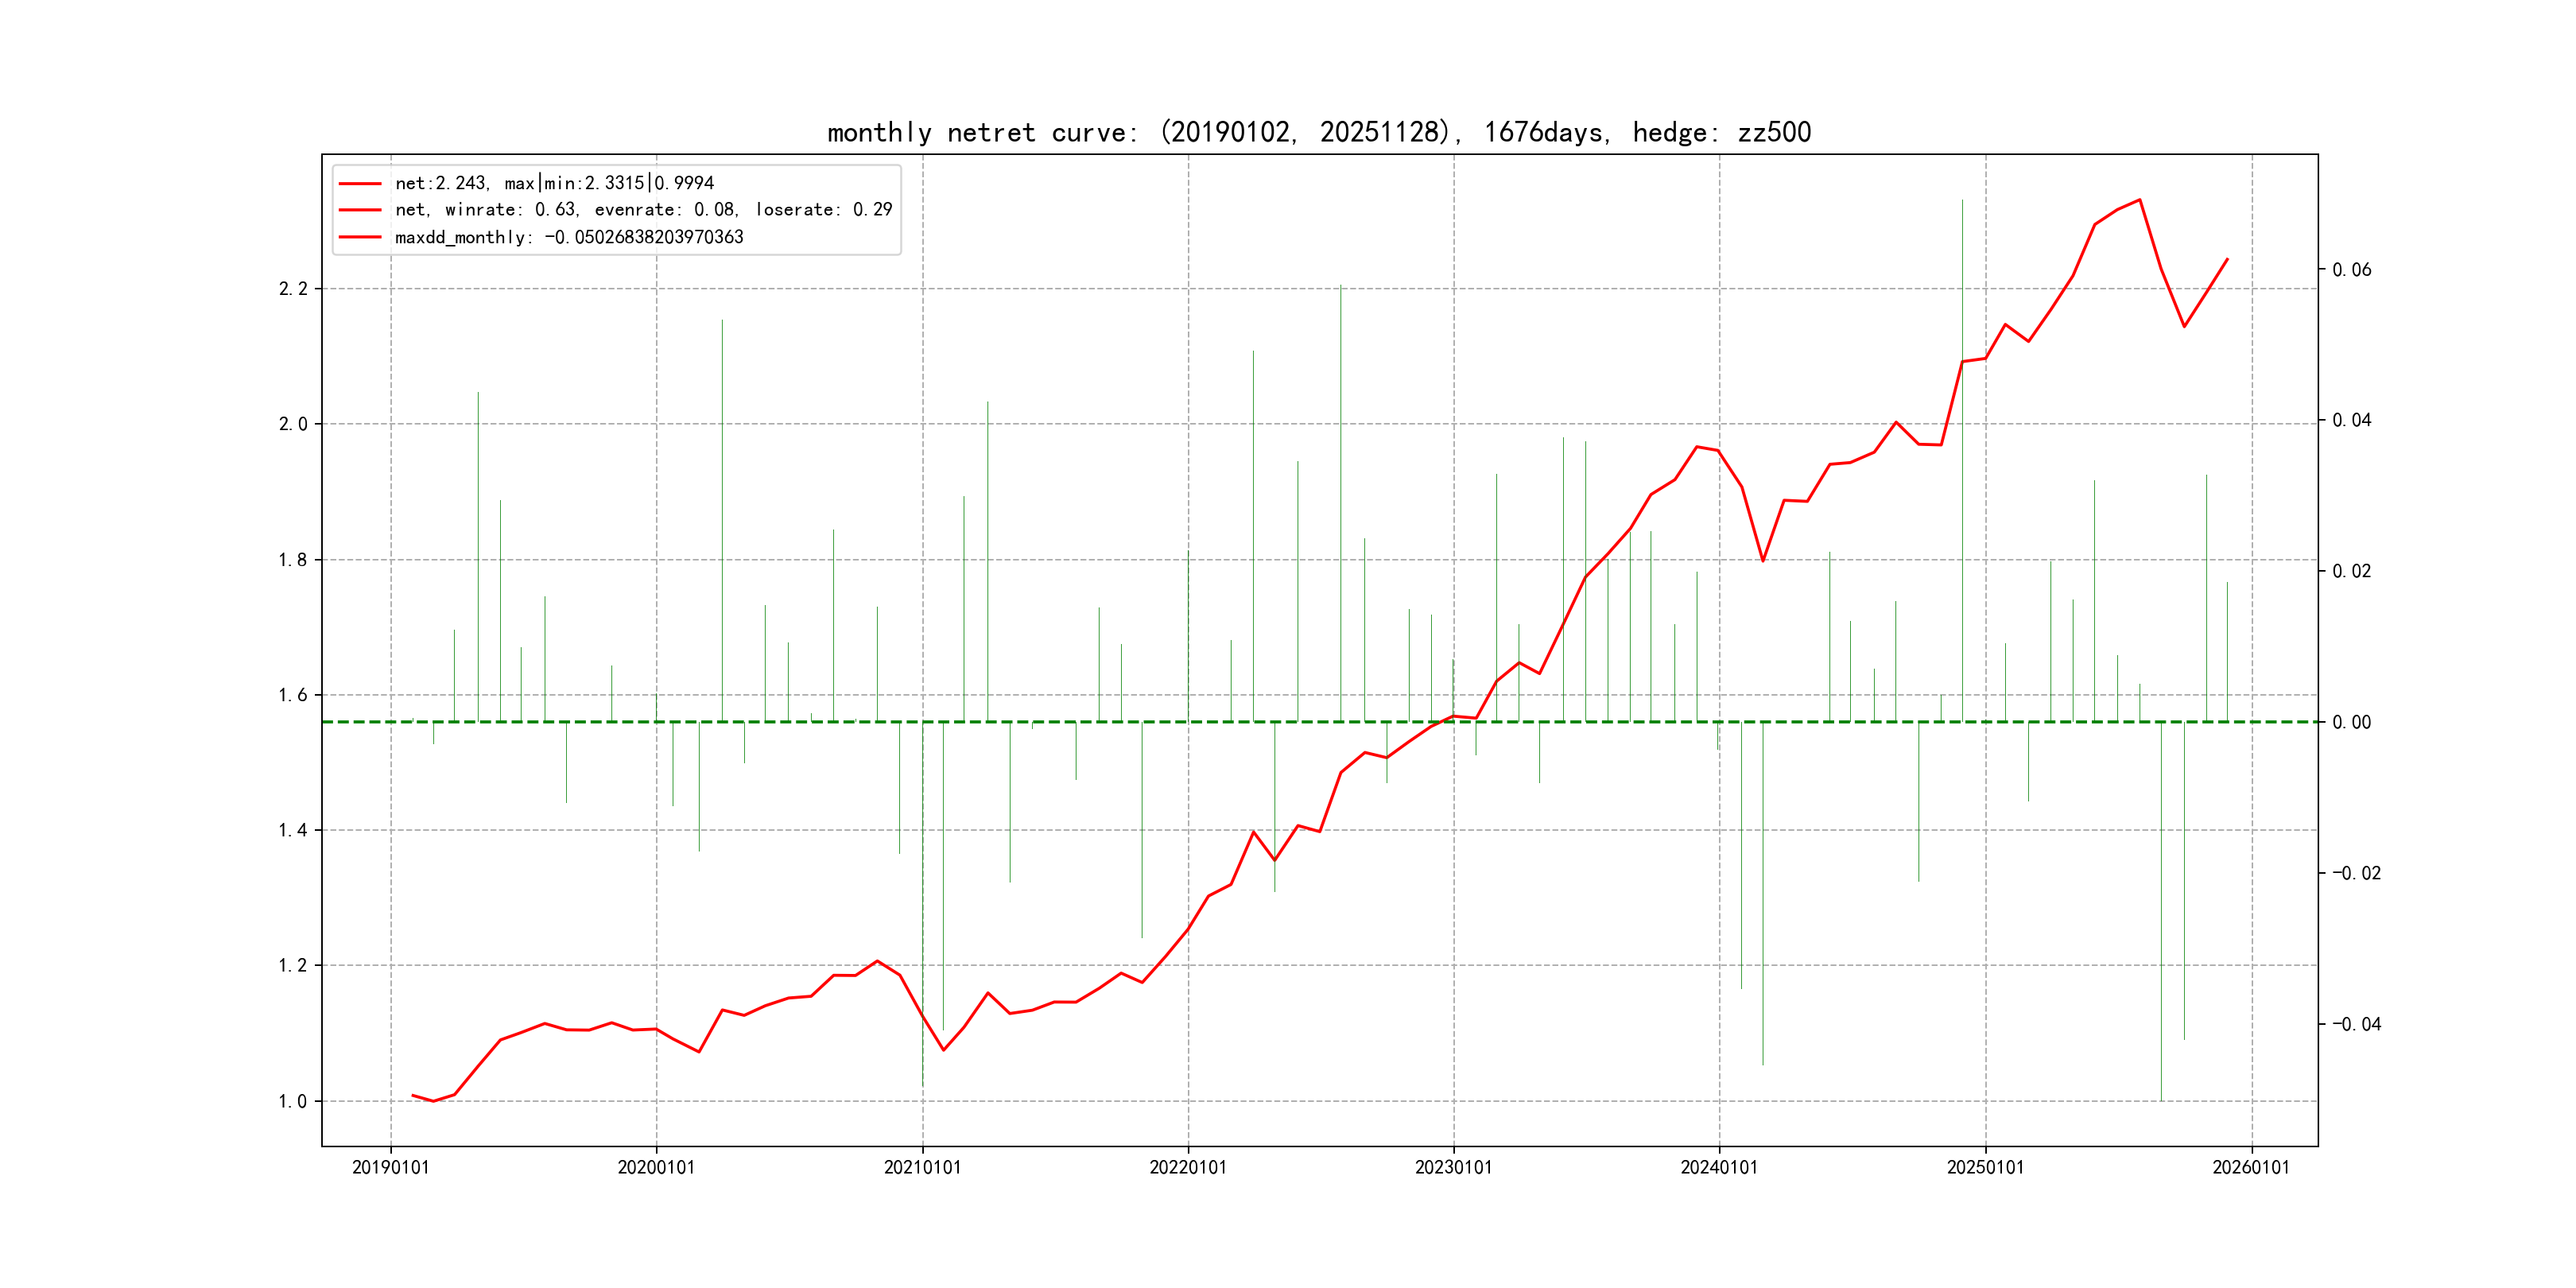Click the 20200101 x-axis tick label

tap(656, 1168)
